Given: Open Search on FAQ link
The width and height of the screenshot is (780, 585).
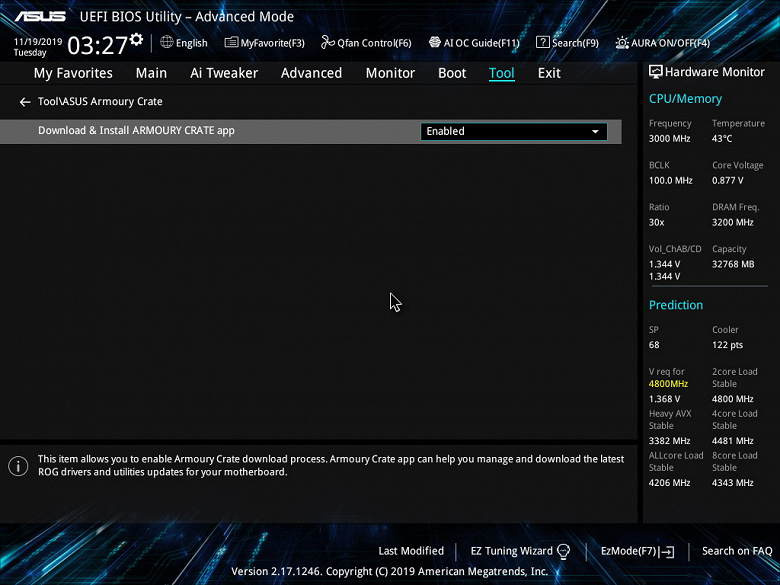Looking at the screenshot, I should [737, 551].
